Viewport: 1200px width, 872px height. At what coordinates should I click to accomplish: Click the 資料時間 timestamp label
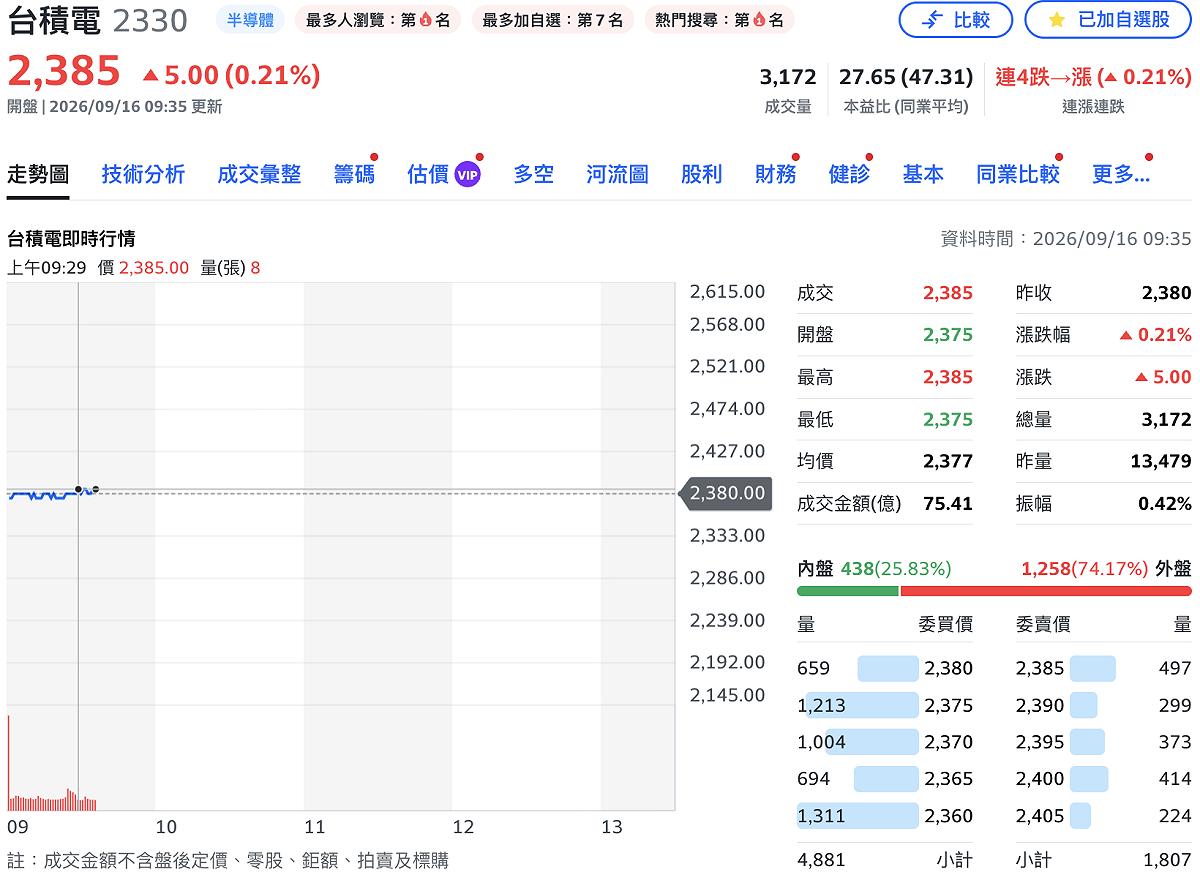click(x=1066, y=239)
